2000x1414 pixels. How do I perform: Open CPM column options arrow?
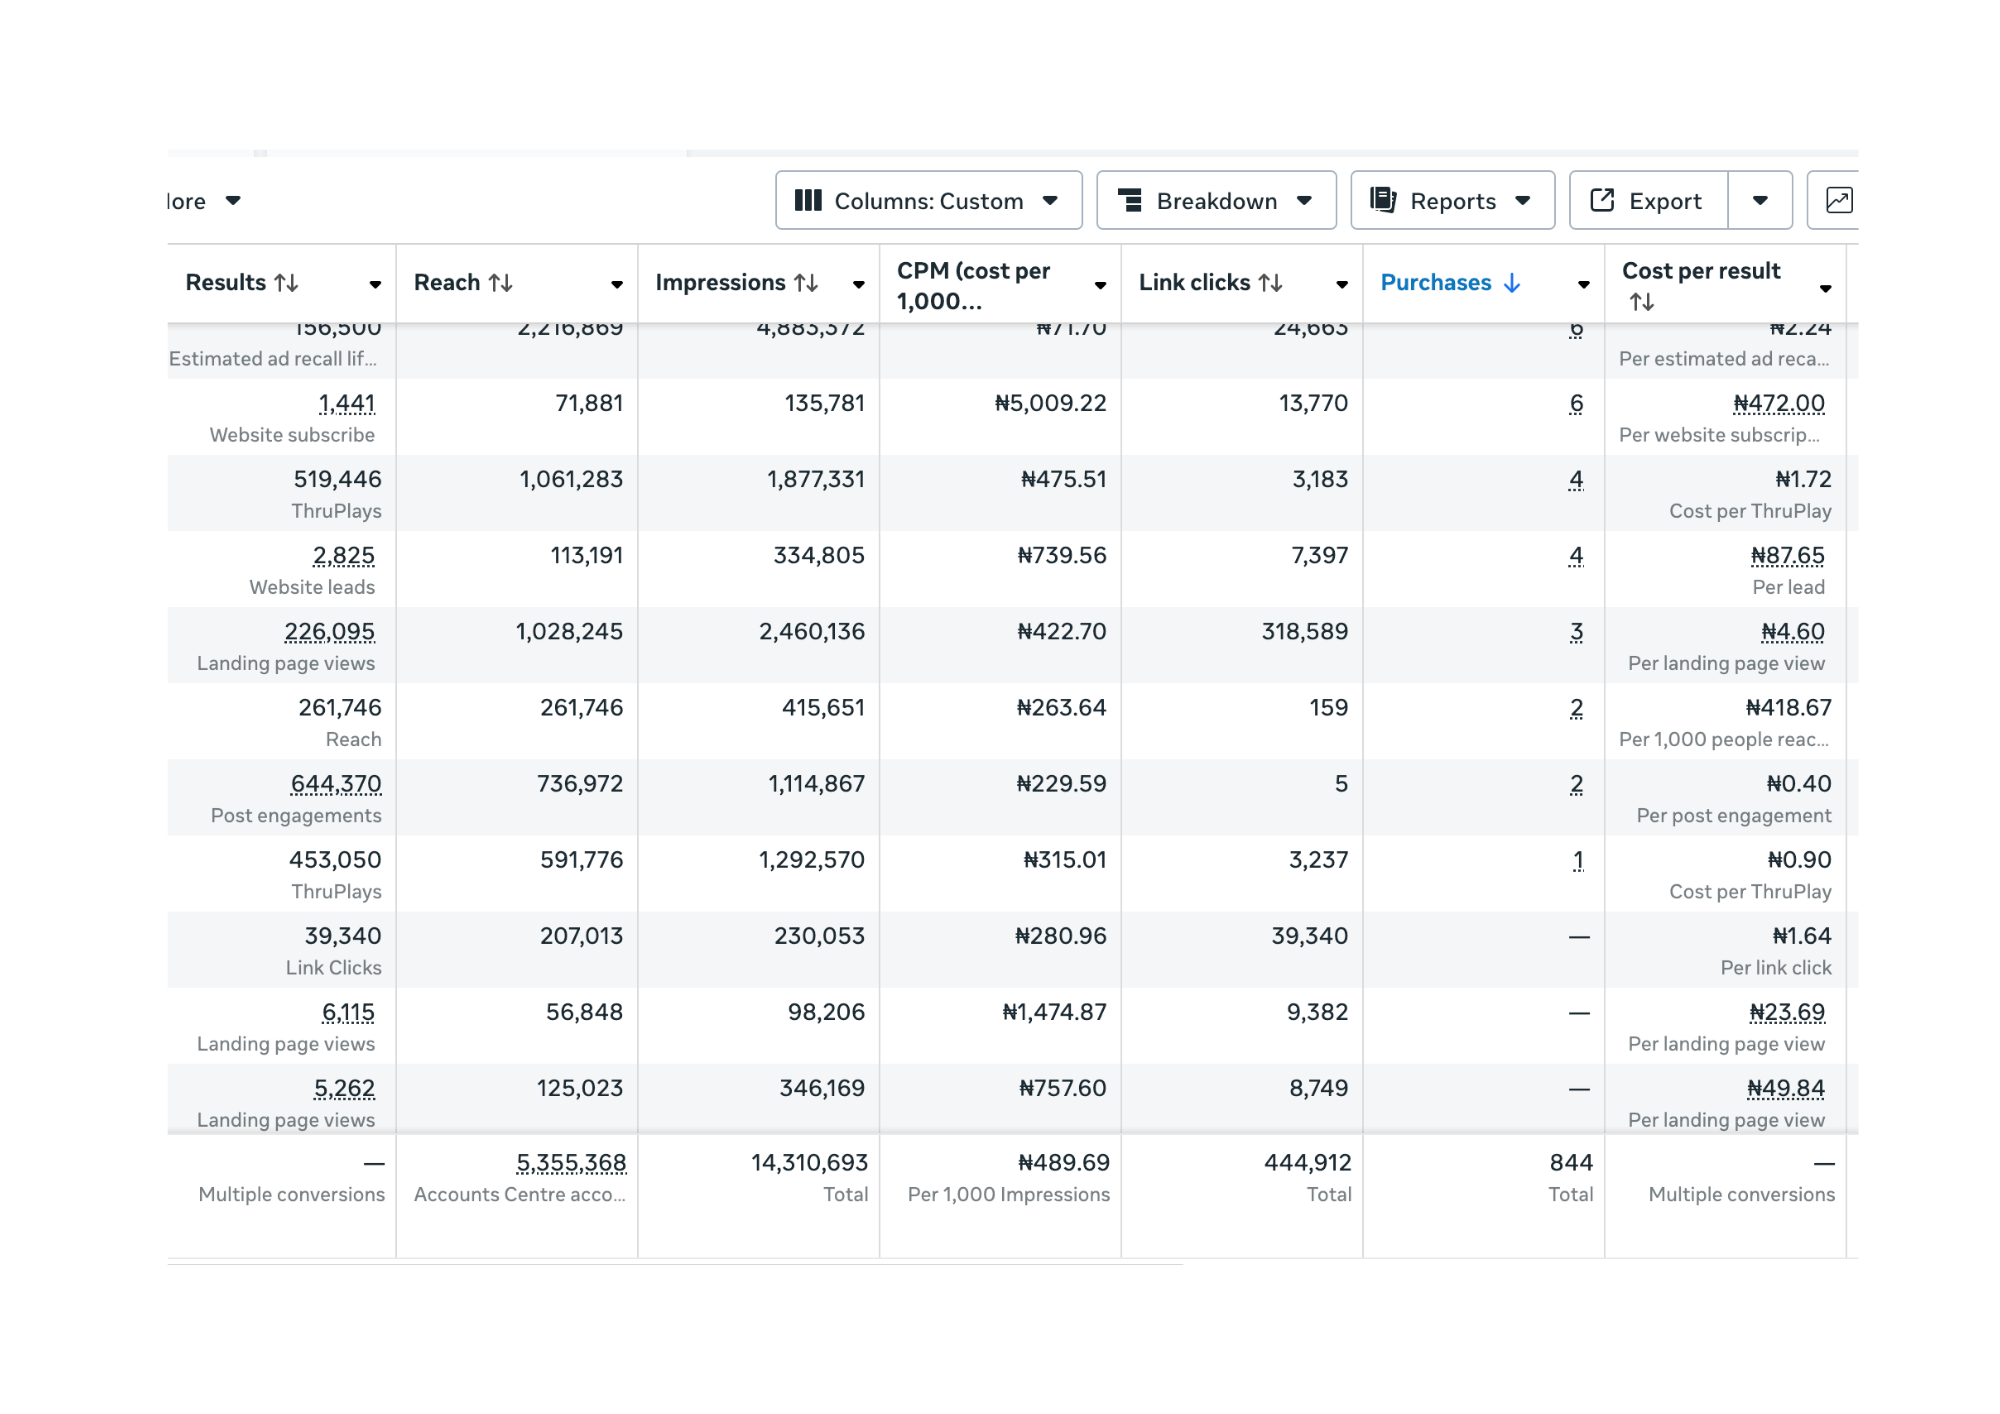1101,285
